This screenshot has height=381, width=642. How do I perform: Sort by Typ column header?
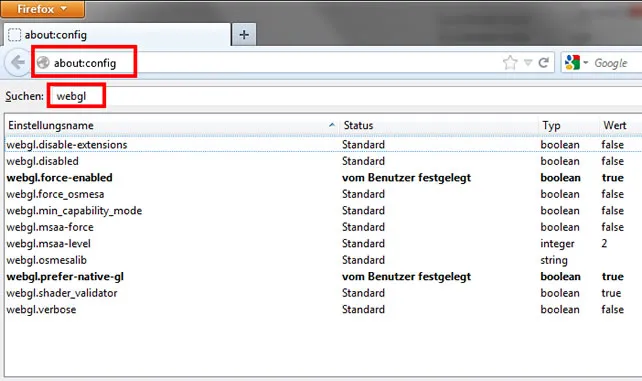[568, 125]
